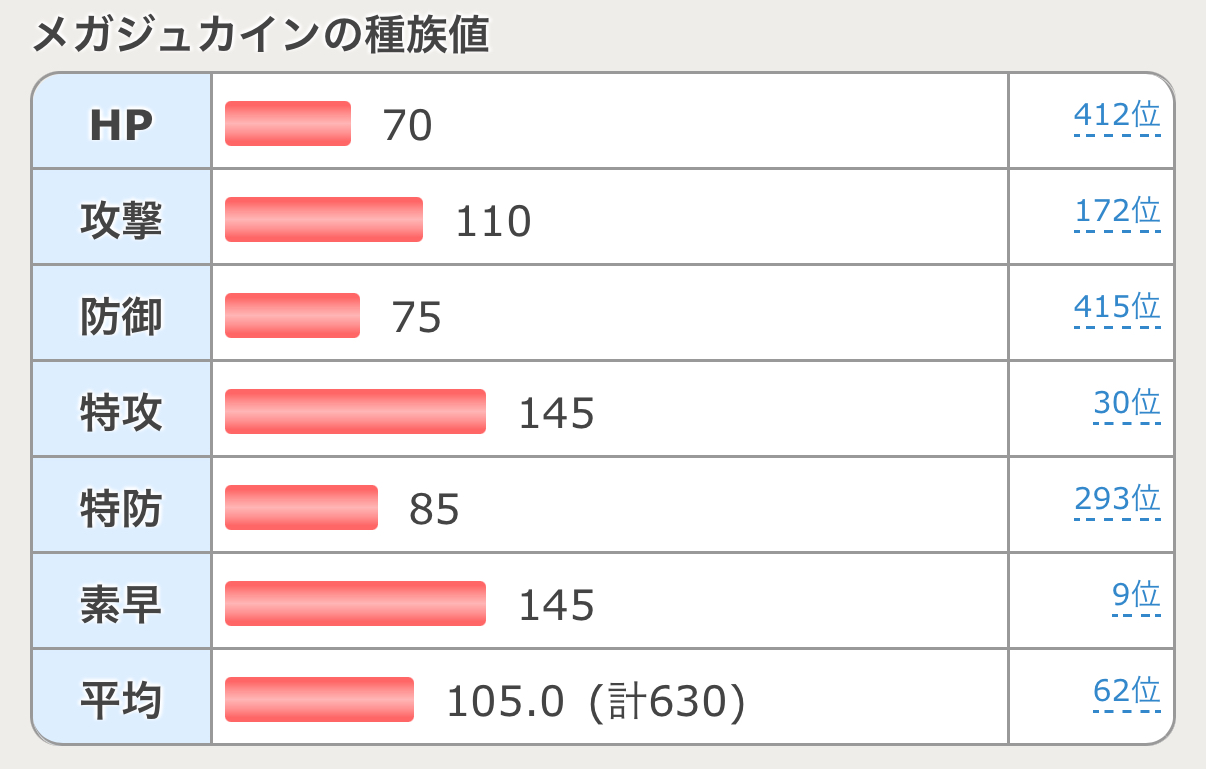Click the 平均 row label
1206x769 pixels.
pyautogui.click(x=121, y=700)
